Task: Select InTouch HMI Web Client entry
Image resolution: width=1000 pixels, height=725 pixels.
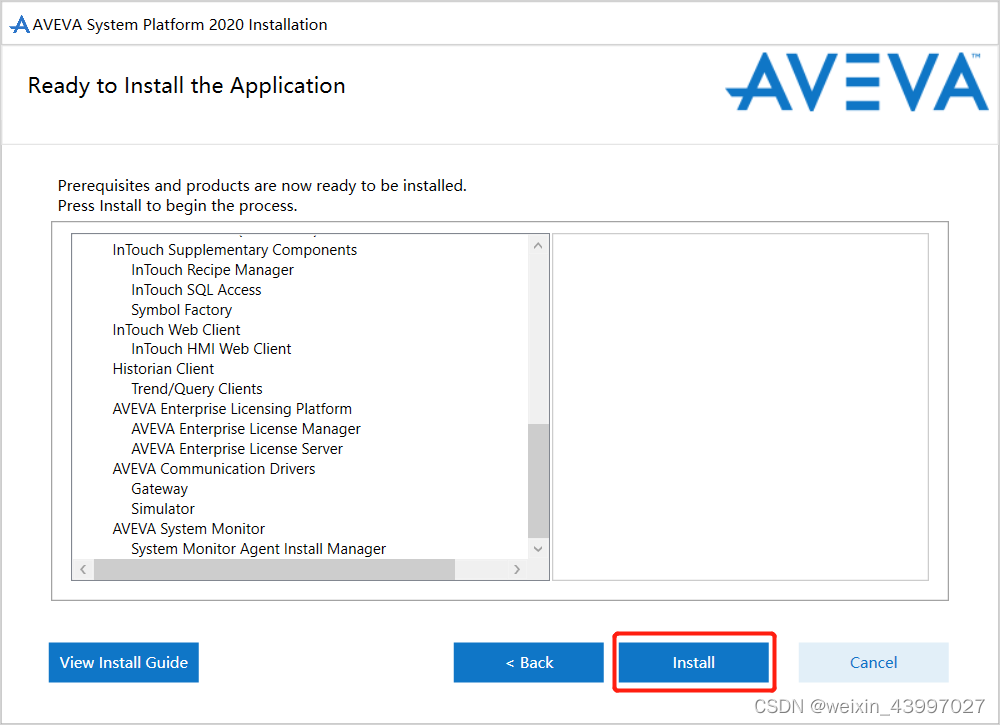Action: (x=211, y=349)
